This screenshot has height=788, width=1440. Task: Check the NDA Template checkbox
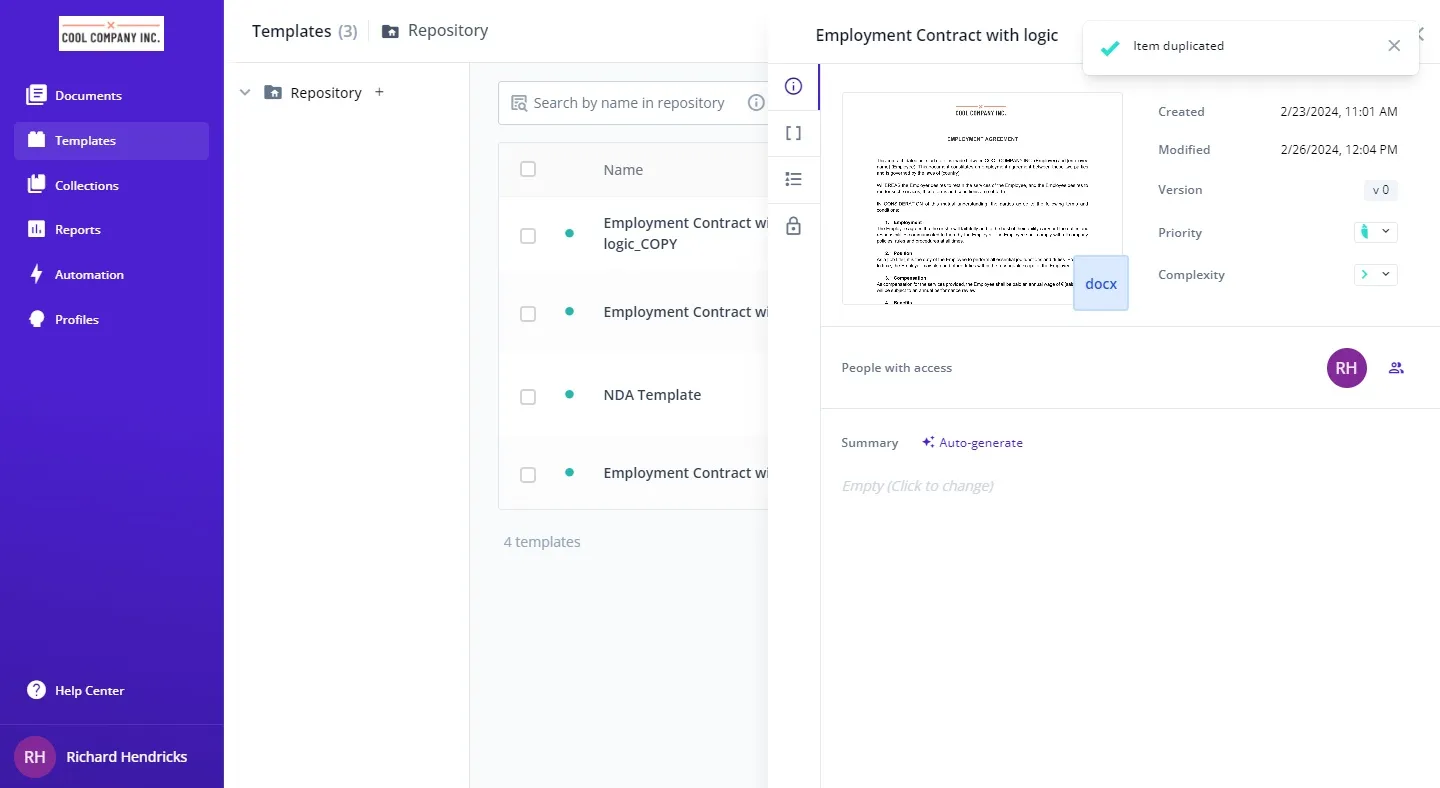click(x=528, y=397)
